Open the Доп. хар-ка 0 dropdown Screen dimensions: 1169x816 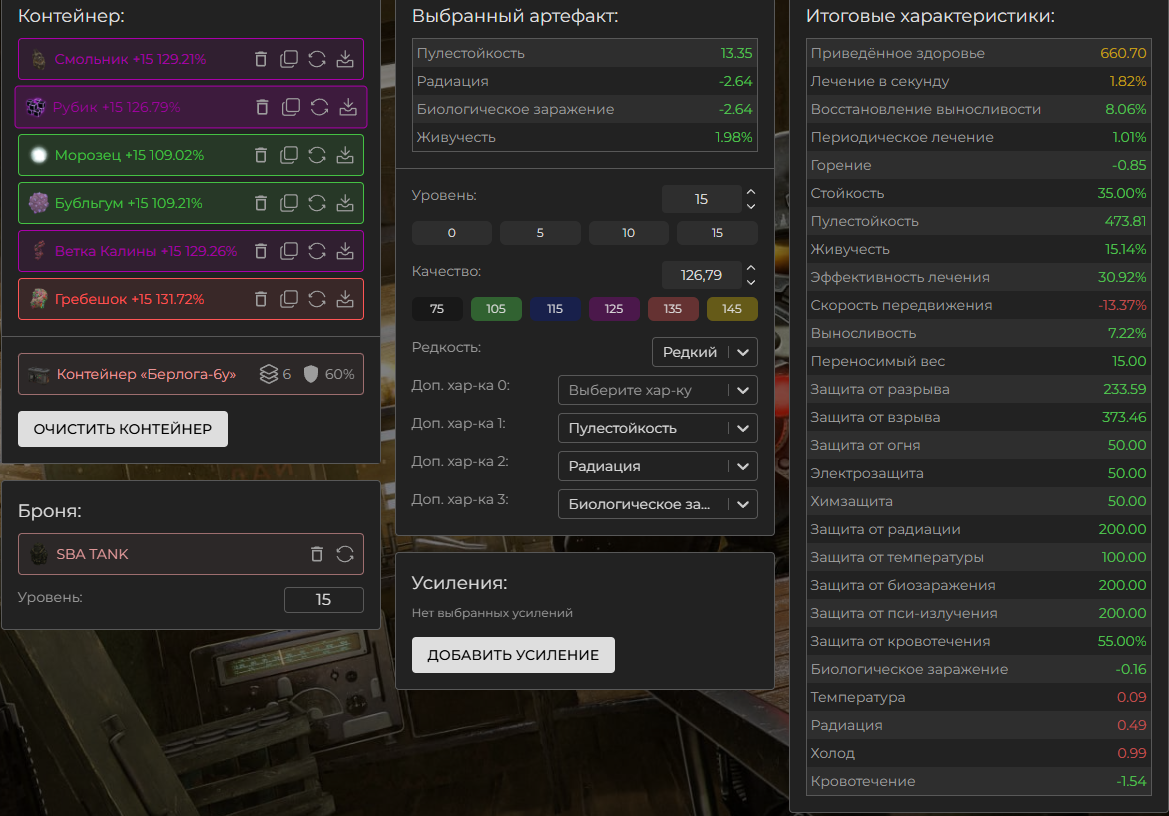pyautogui.click(x=658, y=390)
